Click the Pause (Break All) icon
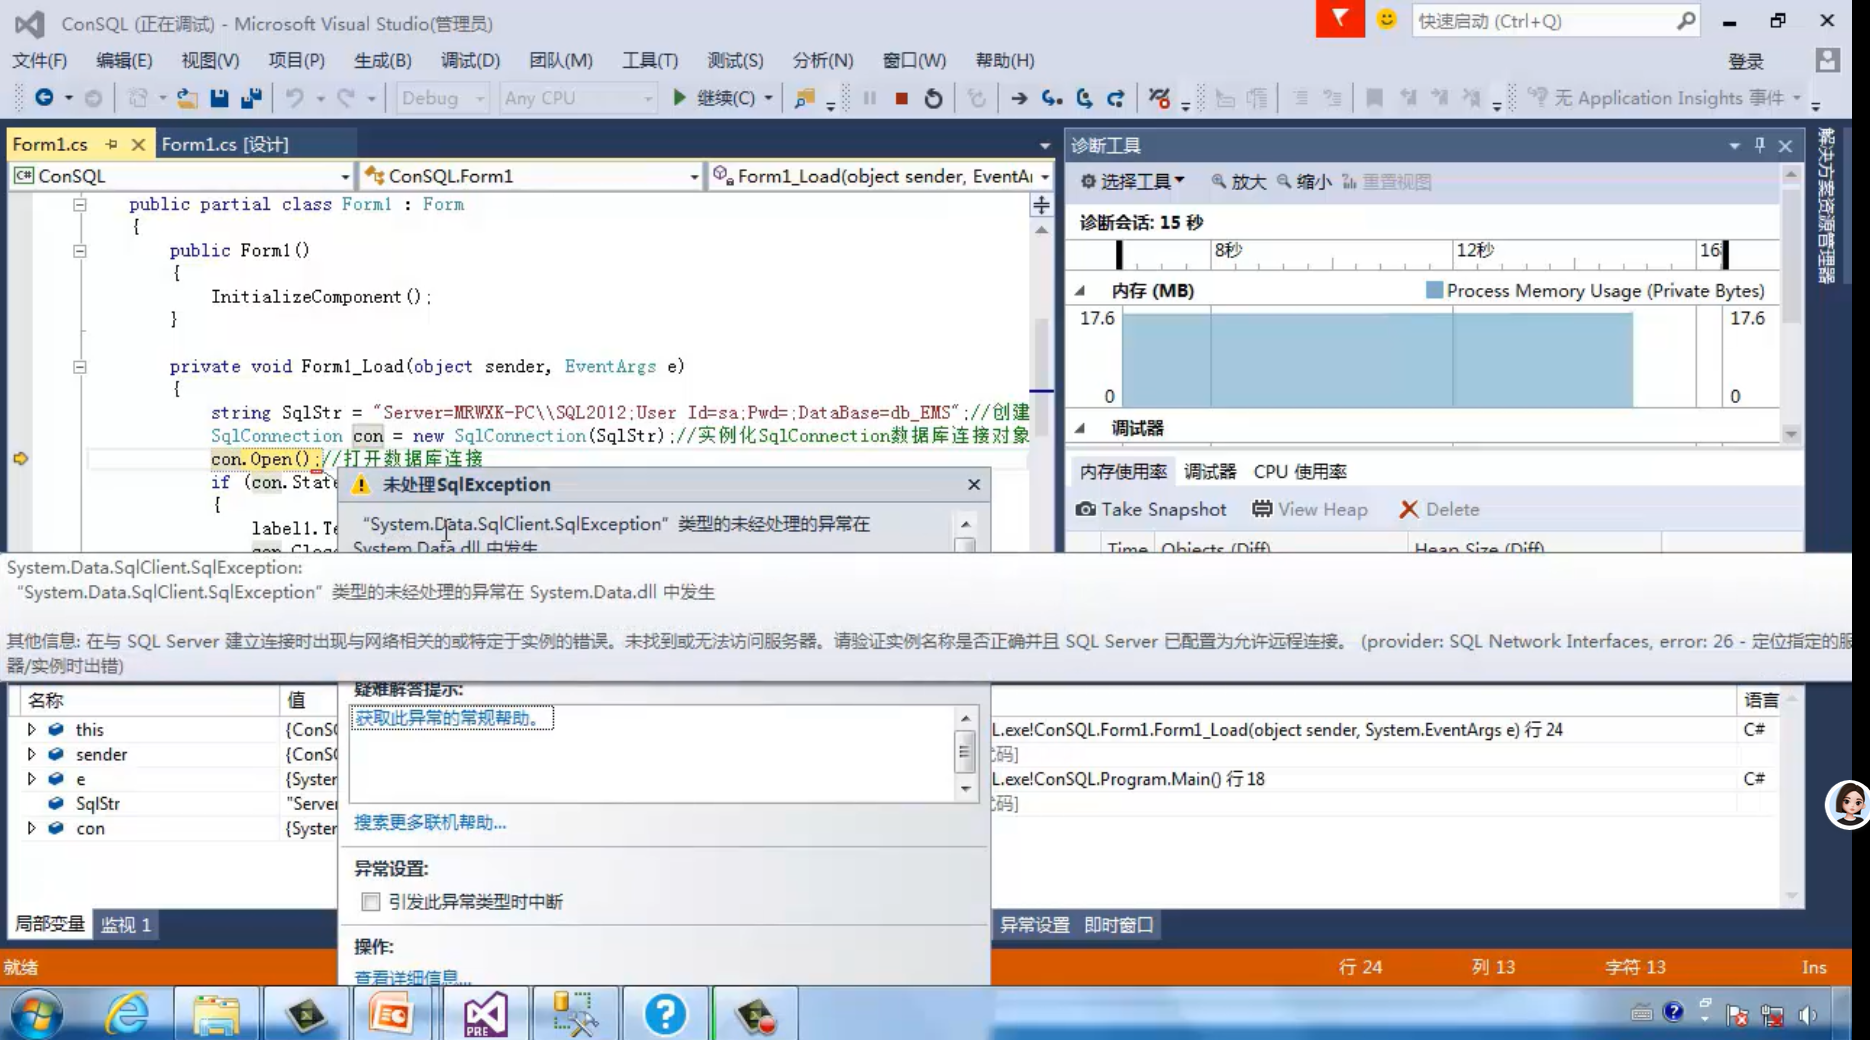 [869, 98]
